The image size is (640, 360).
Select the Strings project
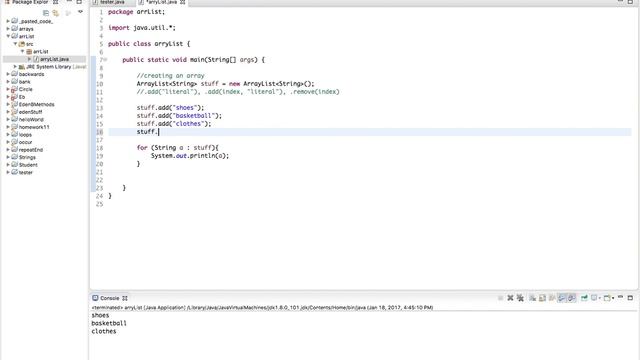point(27,157)
